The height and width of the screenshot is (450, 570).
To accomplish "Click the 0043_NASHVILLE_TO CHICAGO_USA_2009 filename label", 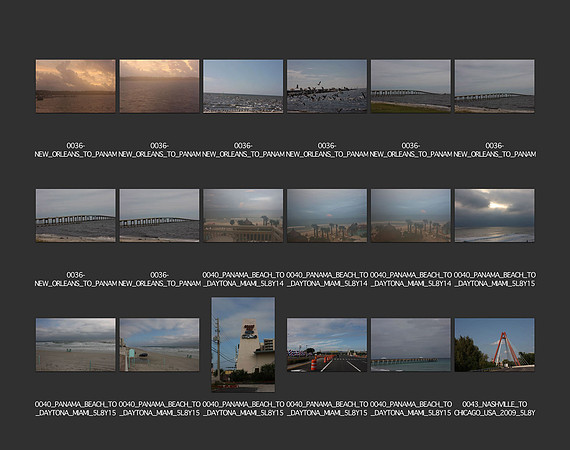I will 494,409.
